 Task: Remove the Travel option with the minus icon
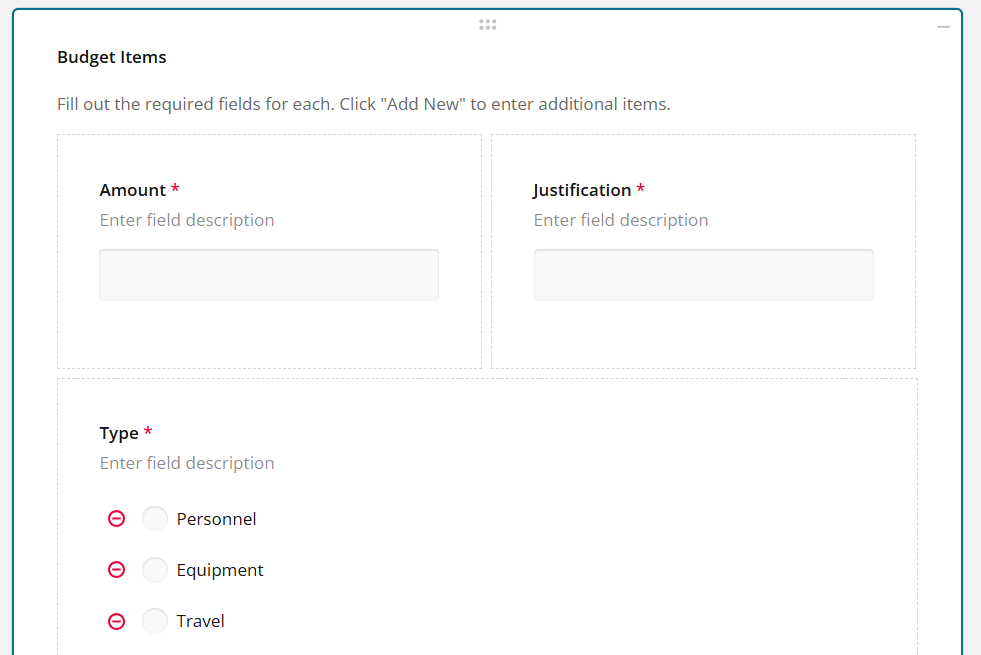(x=116, y=620)
